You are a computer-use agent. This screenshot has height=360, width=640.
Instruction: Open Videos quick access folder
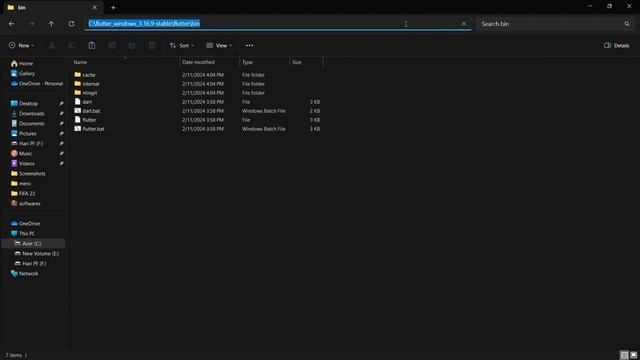[x=27, y=163]
